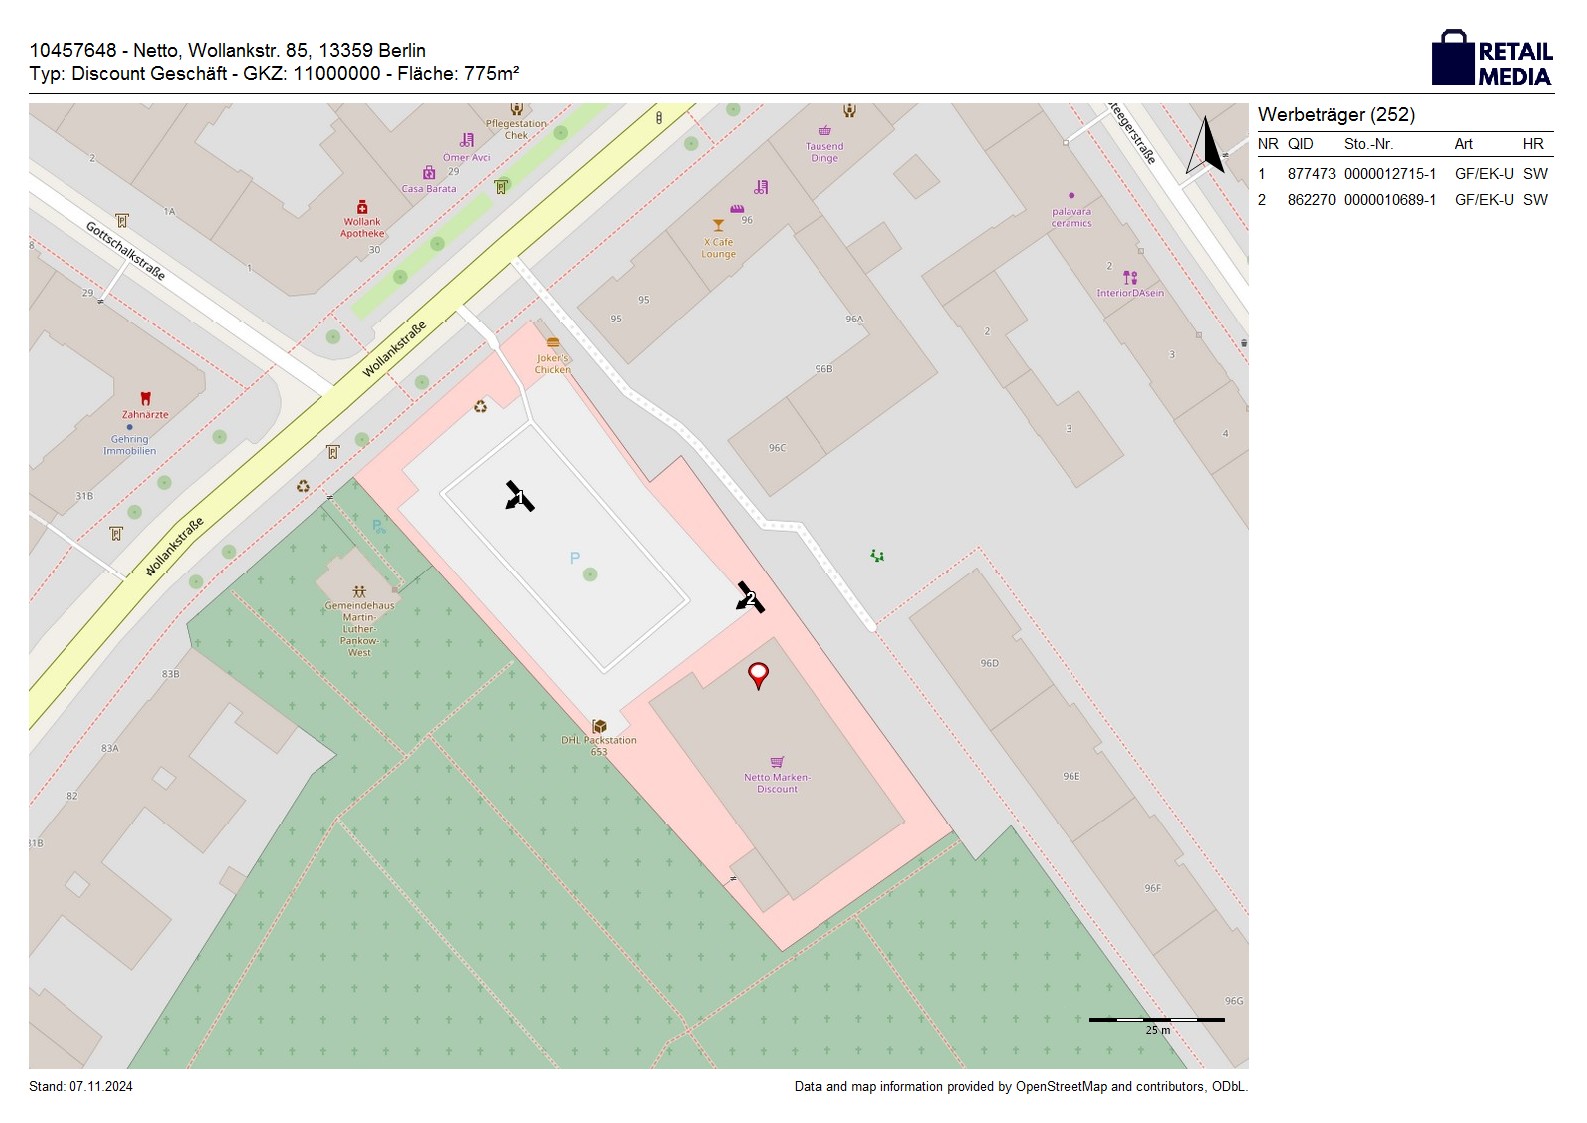Select table row with QID 862270
1587x1123 pixels.
(x=1404, y=200)
